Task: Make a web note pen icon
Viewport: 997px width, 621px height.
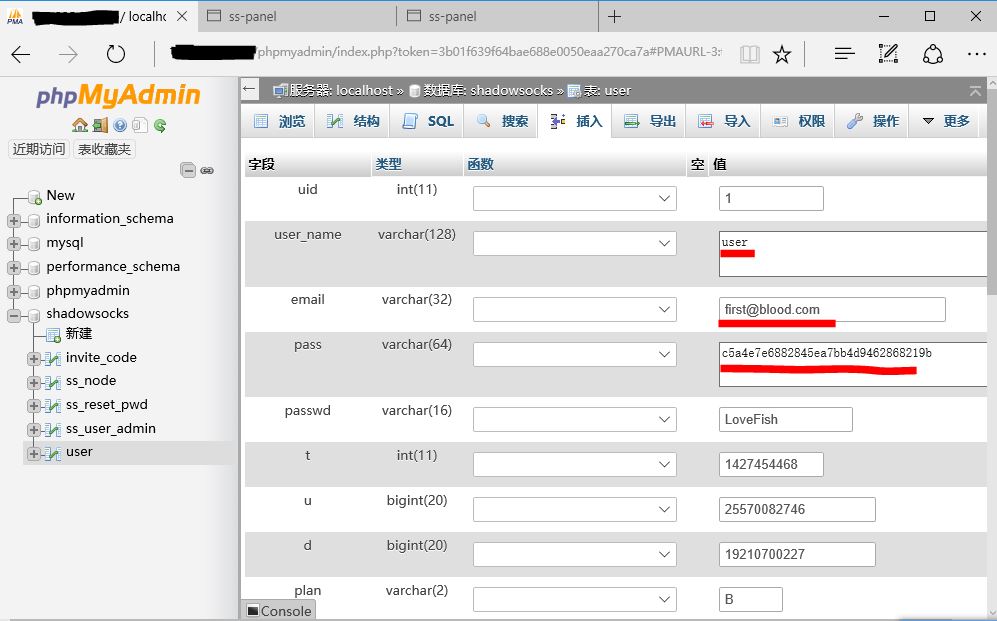Action: [888, 53]
